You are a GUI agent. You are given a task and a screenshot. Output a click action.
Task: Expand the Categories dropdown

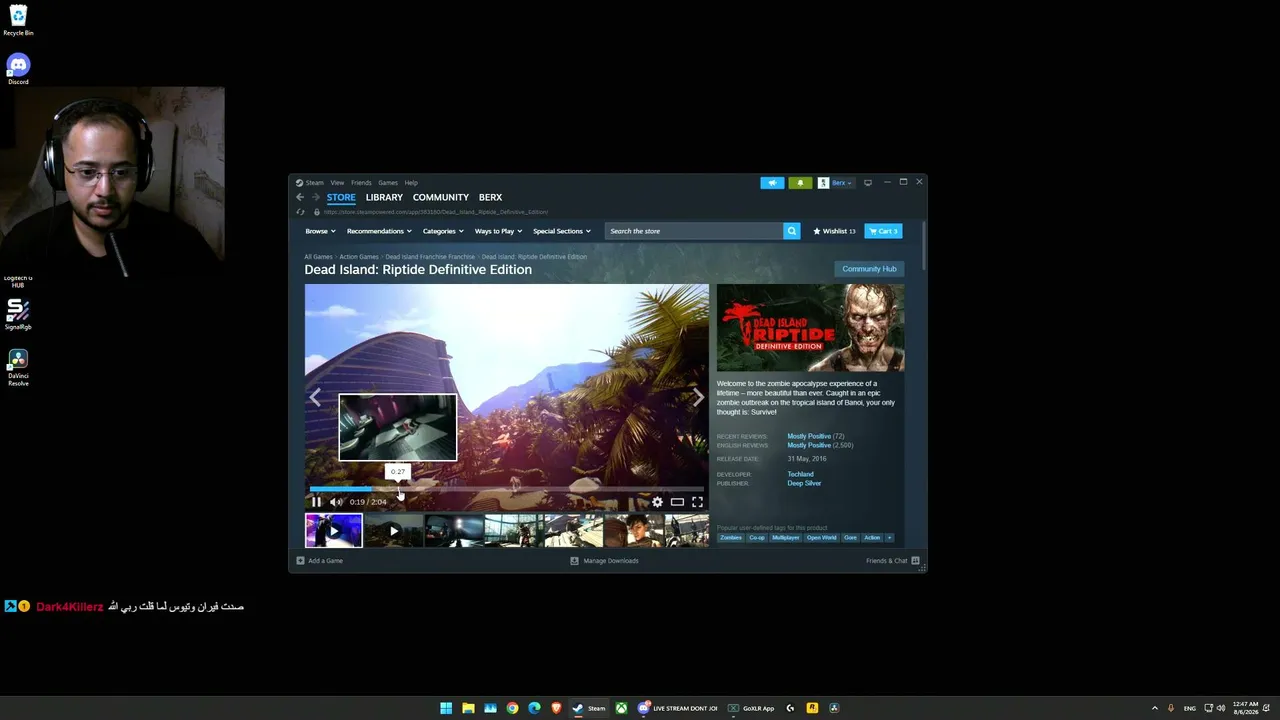(443, 231)
